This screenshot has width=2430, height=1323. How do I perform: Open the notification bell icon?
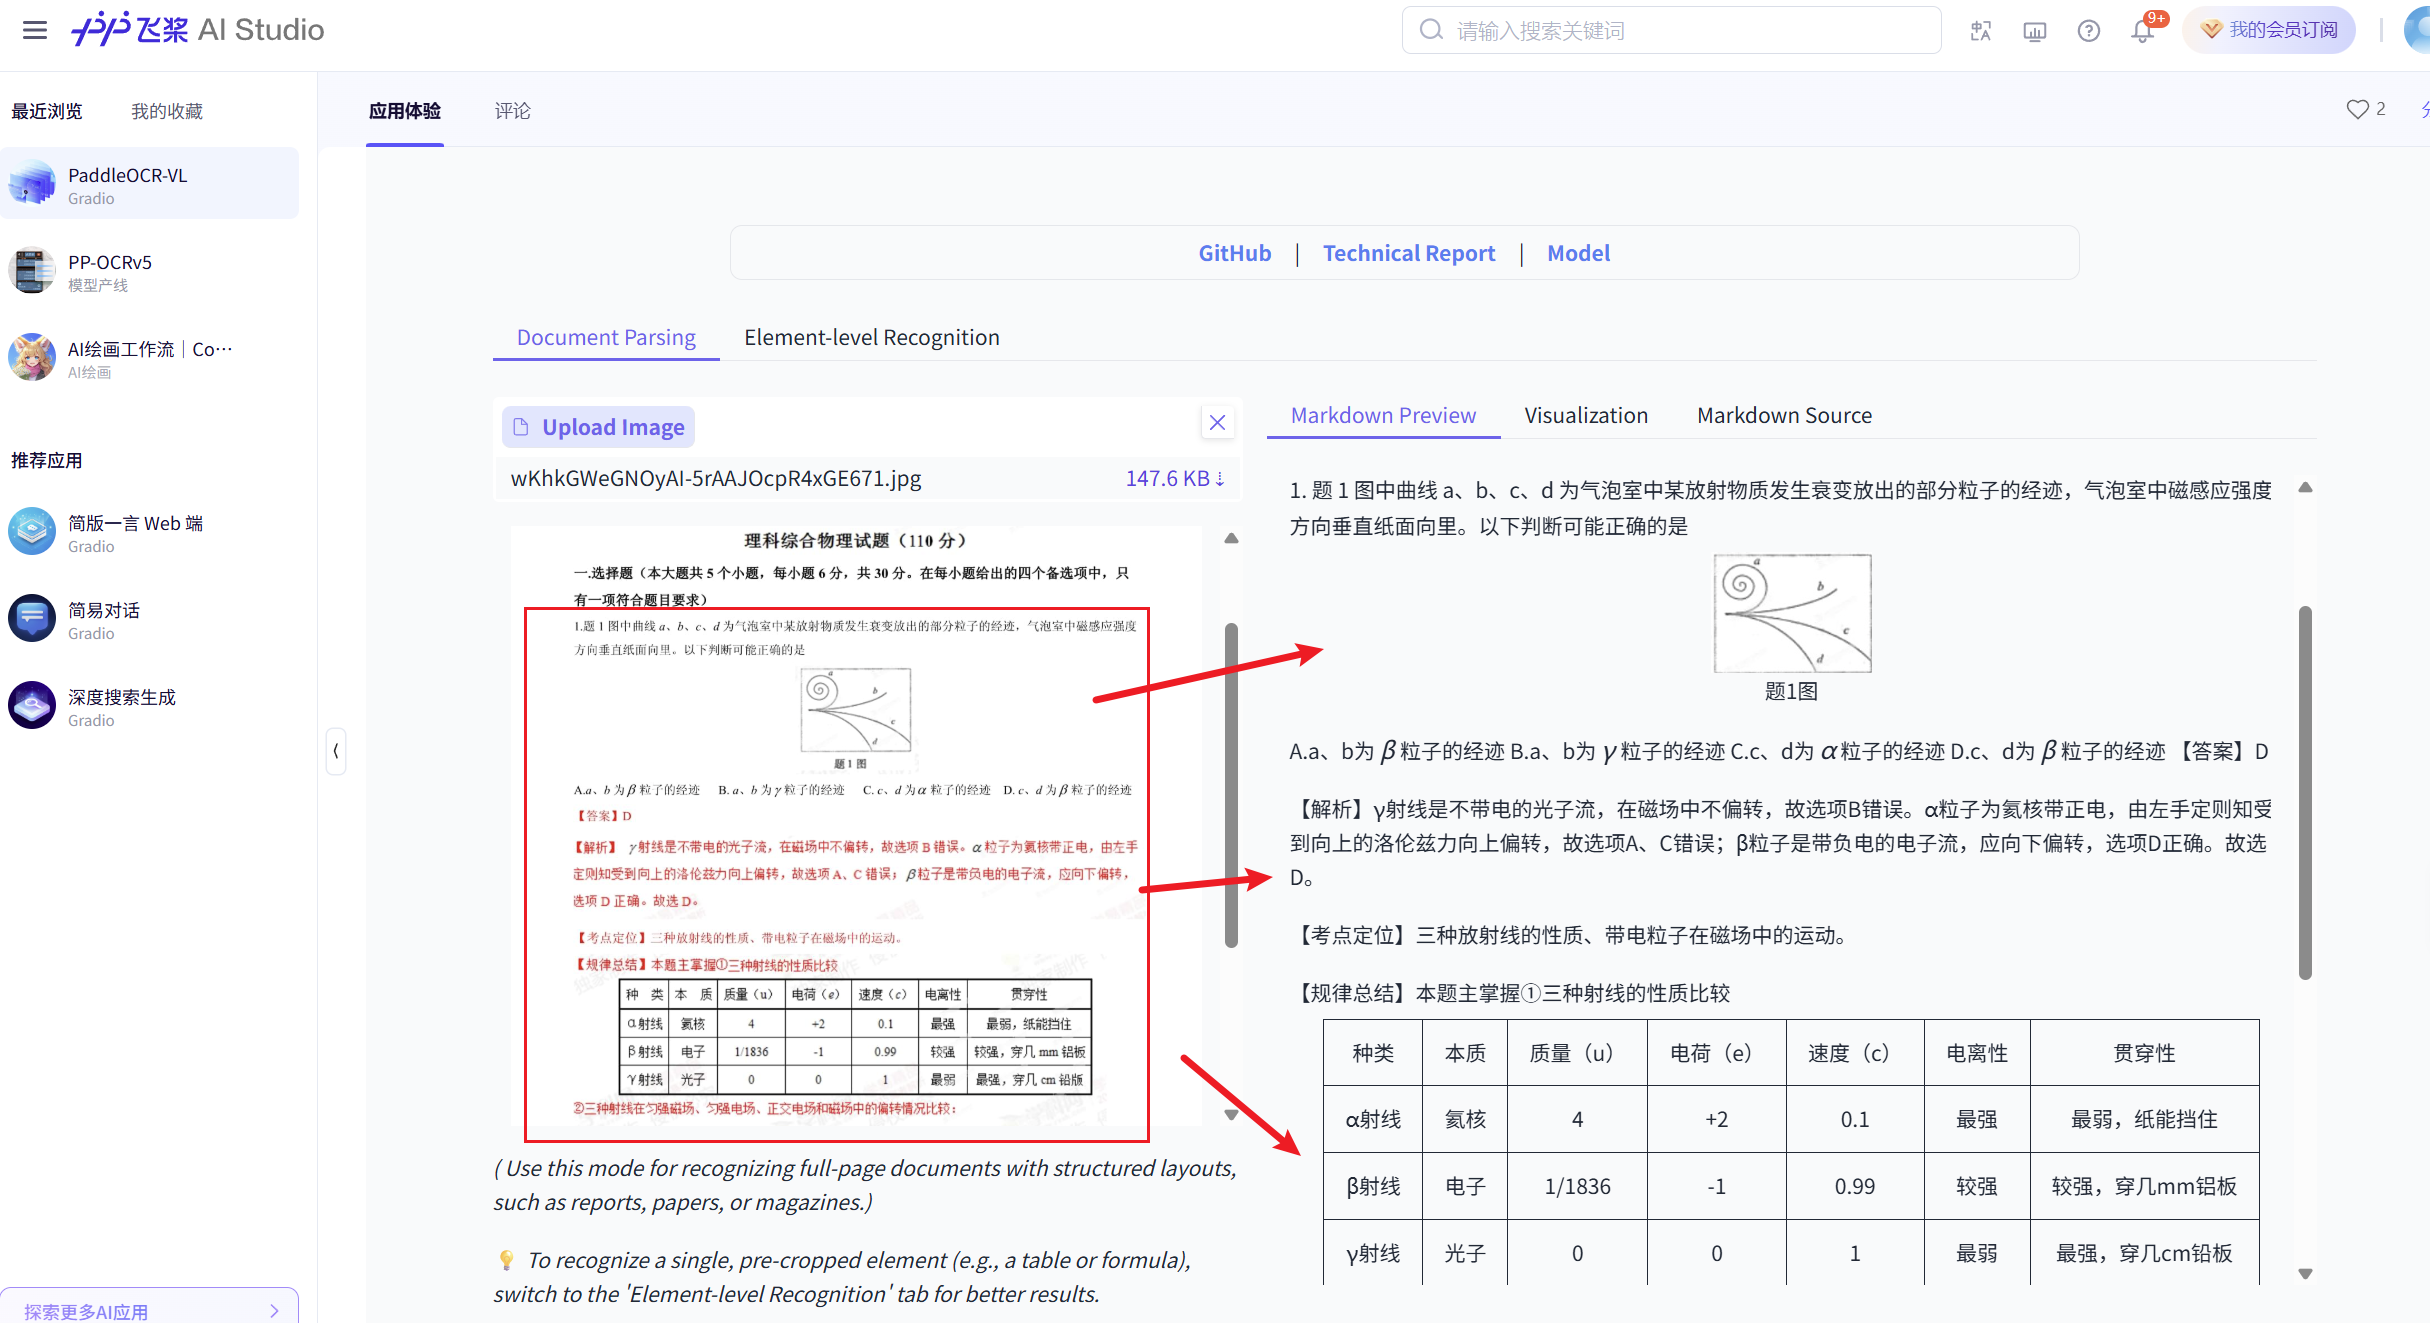(x=2142, y=31)
